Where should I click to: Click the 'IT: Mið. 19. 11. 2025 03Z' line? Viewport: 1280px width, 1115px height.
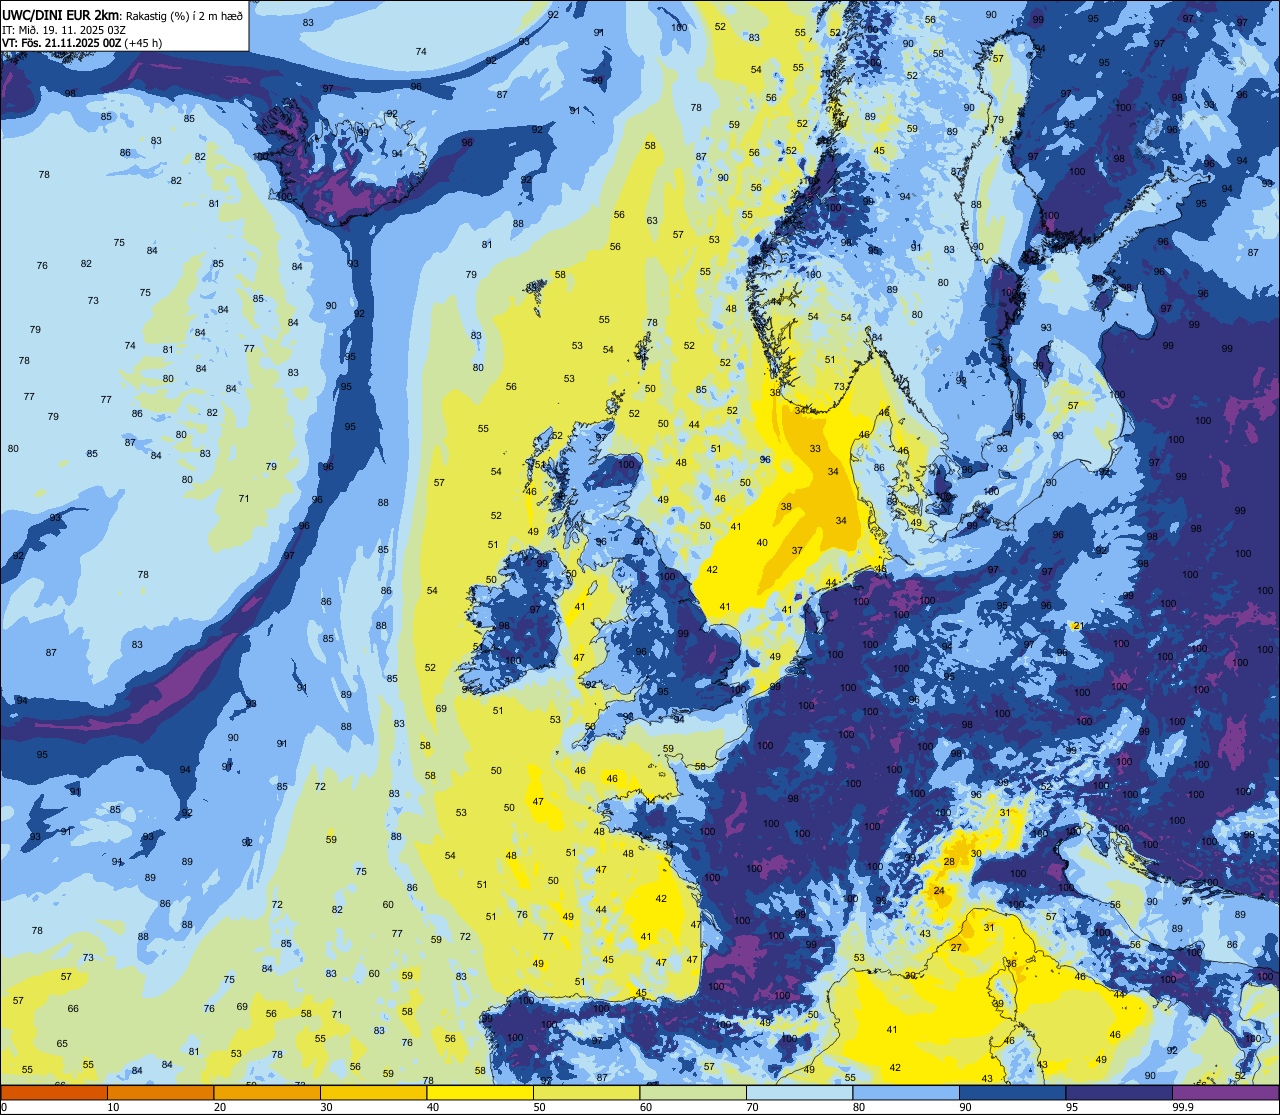(x=64, y=29)
